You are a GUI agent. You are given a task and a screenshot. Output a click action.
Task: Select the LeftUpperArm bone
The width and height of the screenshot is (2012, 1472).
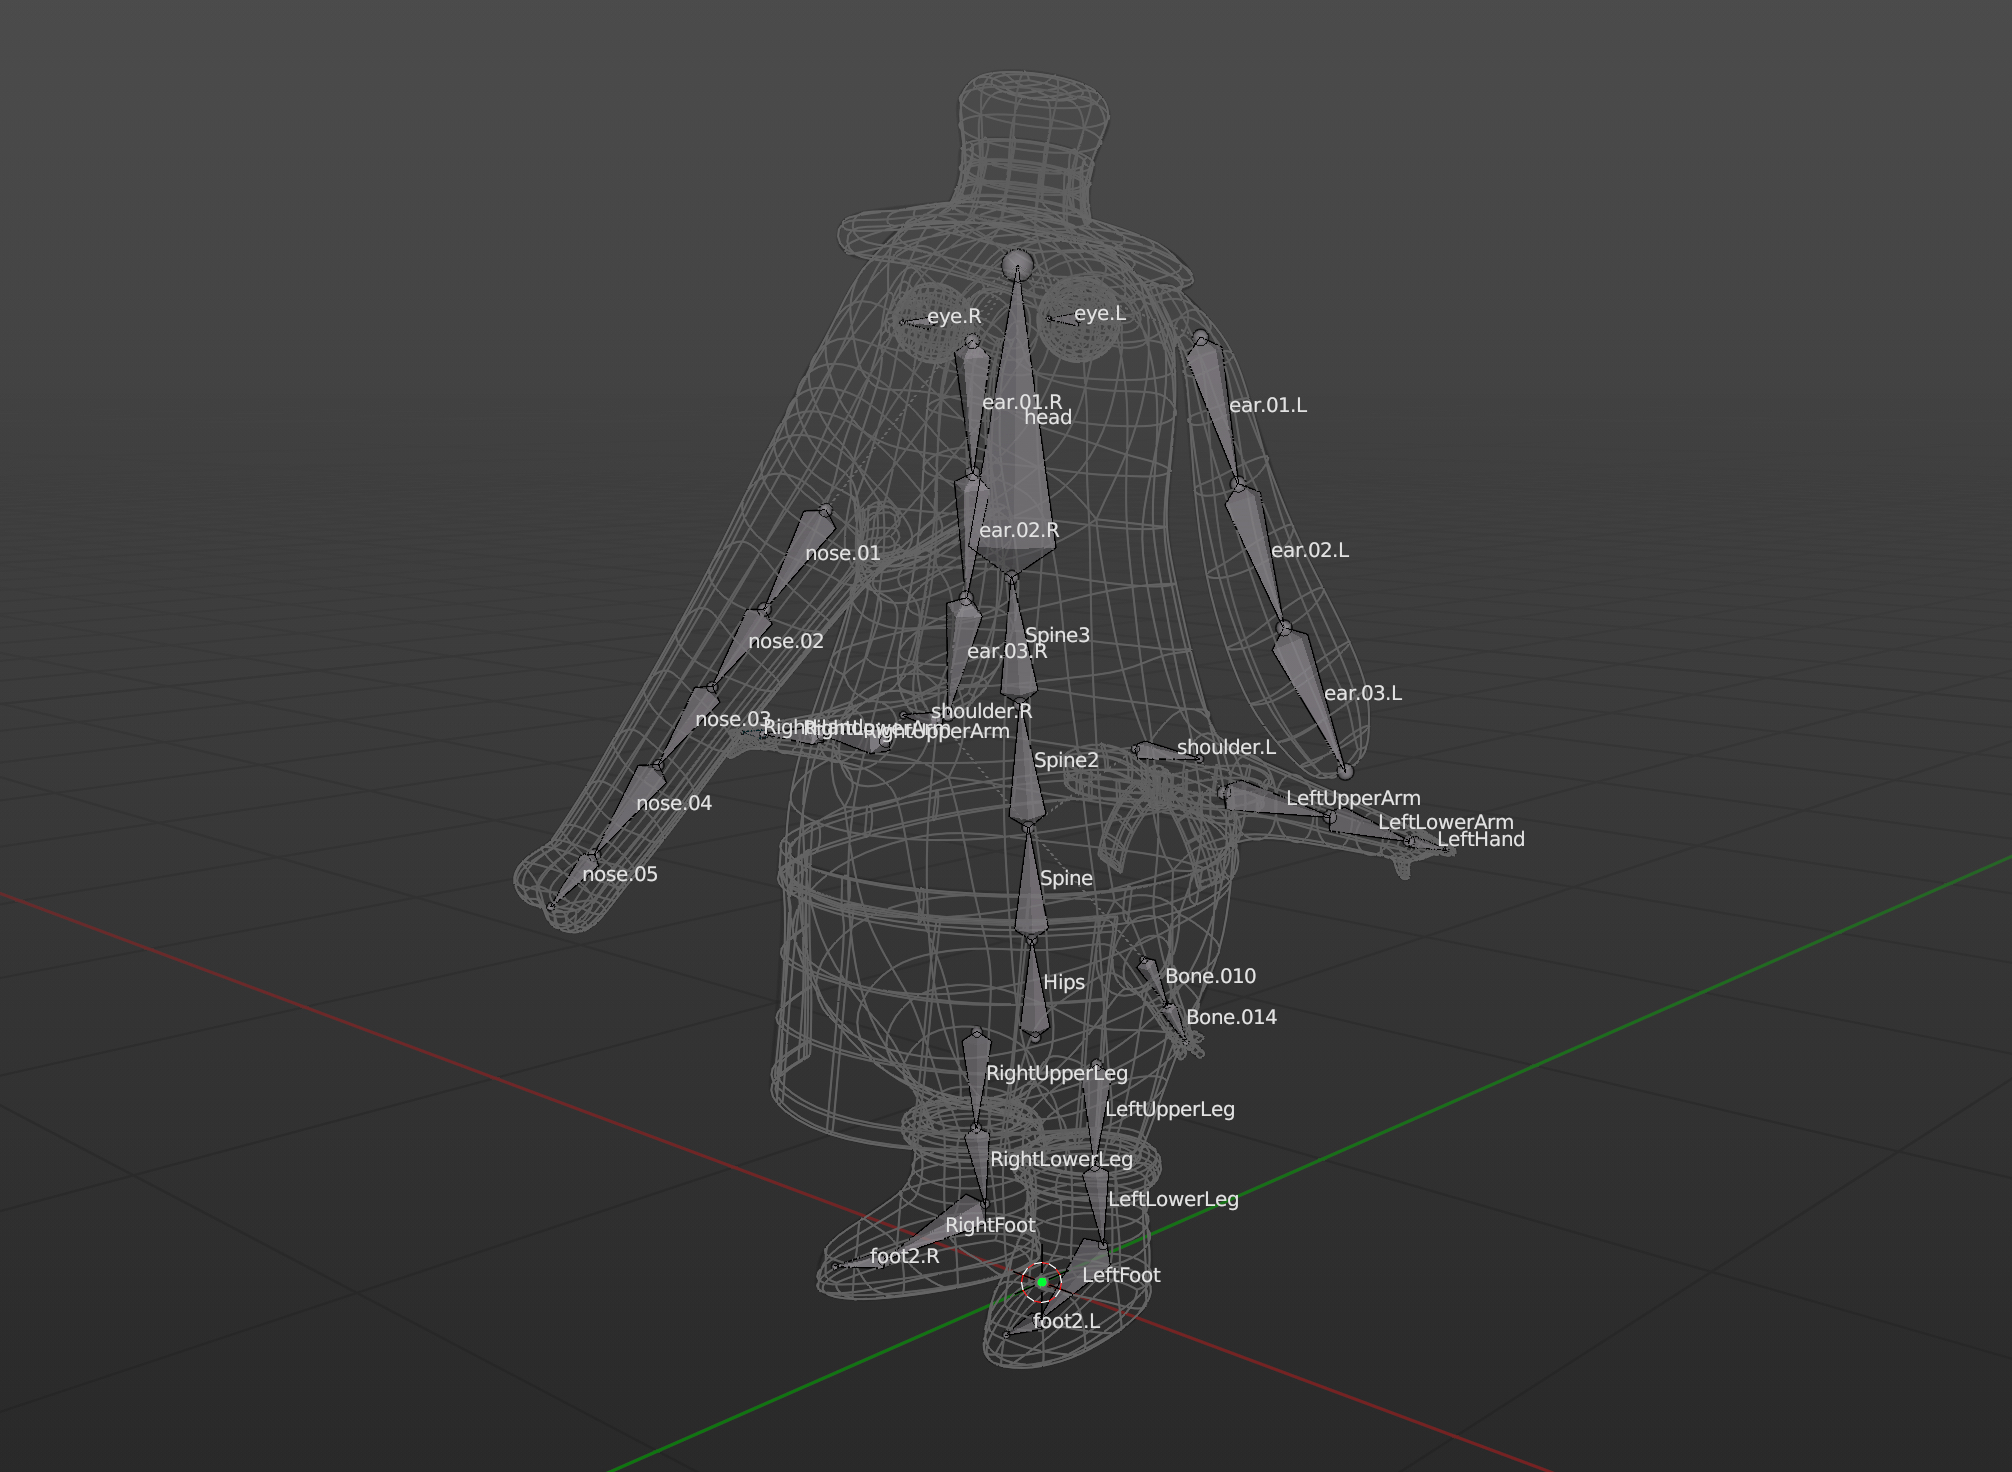click(1277, 802)
